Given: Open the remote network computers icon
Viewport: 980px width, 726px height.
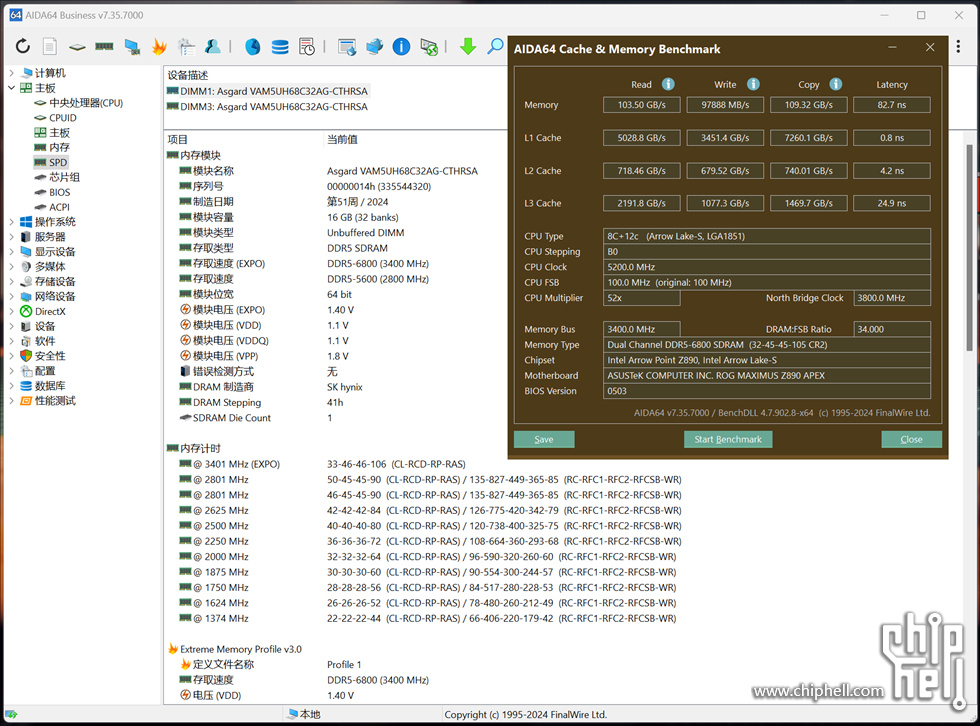Looking at the screenshot, I should pyautogui.click(x=374, y=47).
